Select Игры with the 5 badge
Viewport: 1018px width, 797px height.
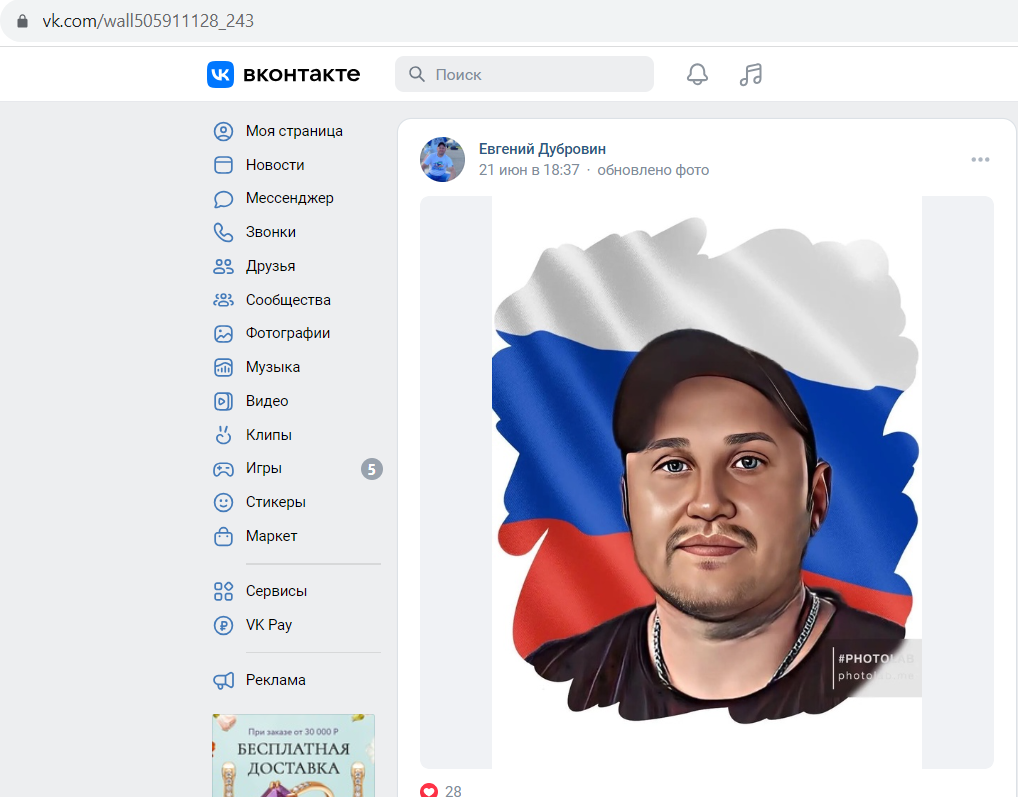pos(297,469)
